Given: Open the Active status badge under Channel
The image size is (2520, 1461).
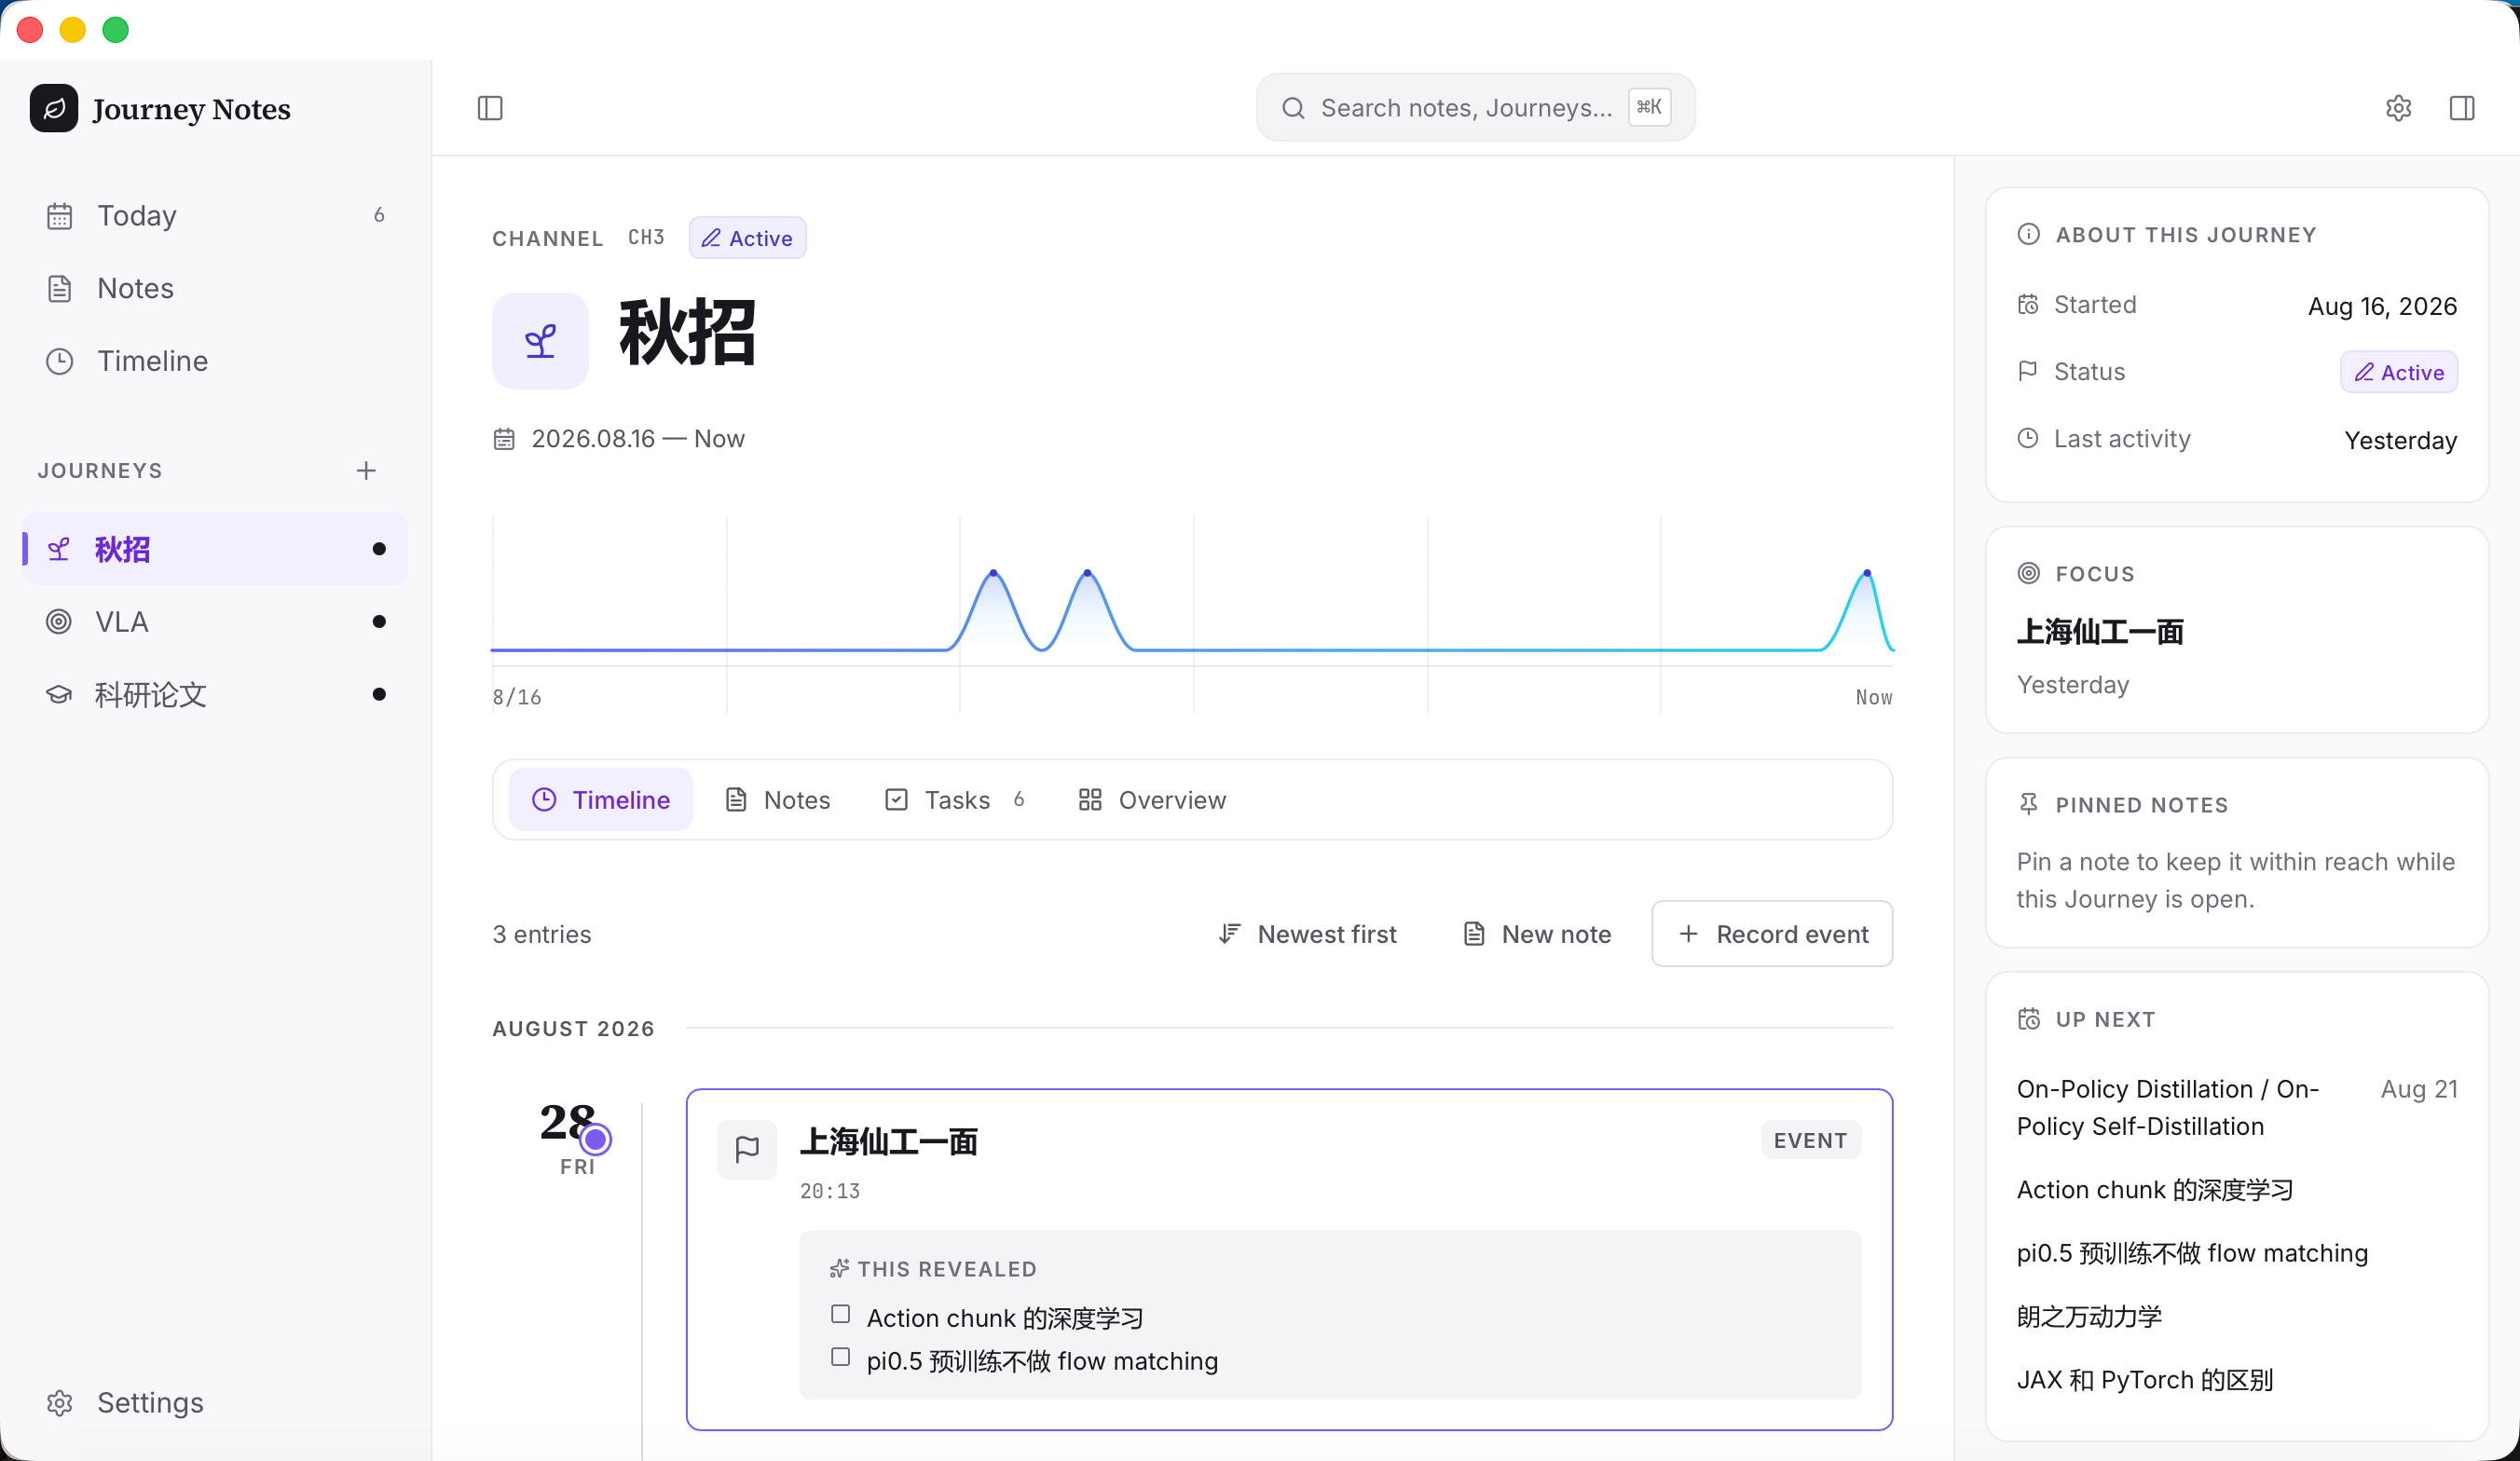Looking at the screenshot, I should tap(747, 238).
